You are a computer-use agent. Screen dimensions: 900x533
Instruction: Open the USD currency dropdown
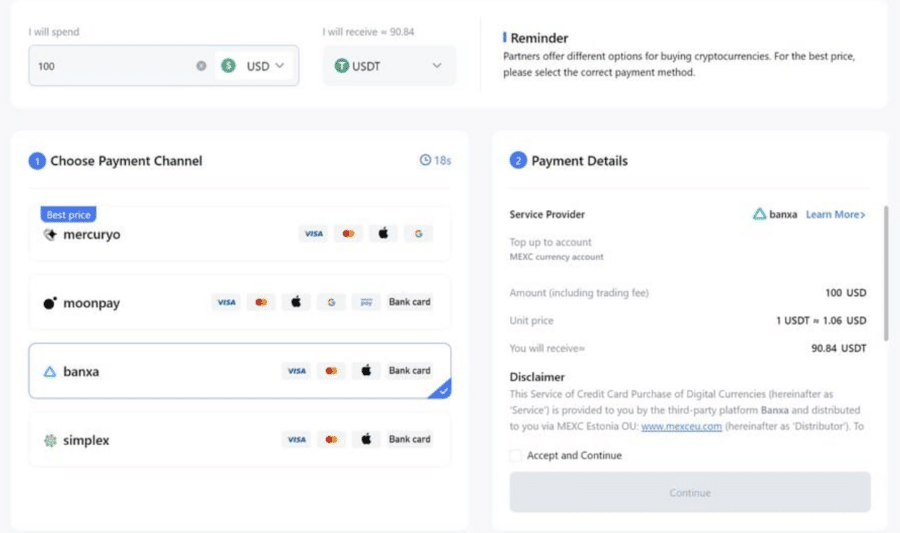(253, 66)
